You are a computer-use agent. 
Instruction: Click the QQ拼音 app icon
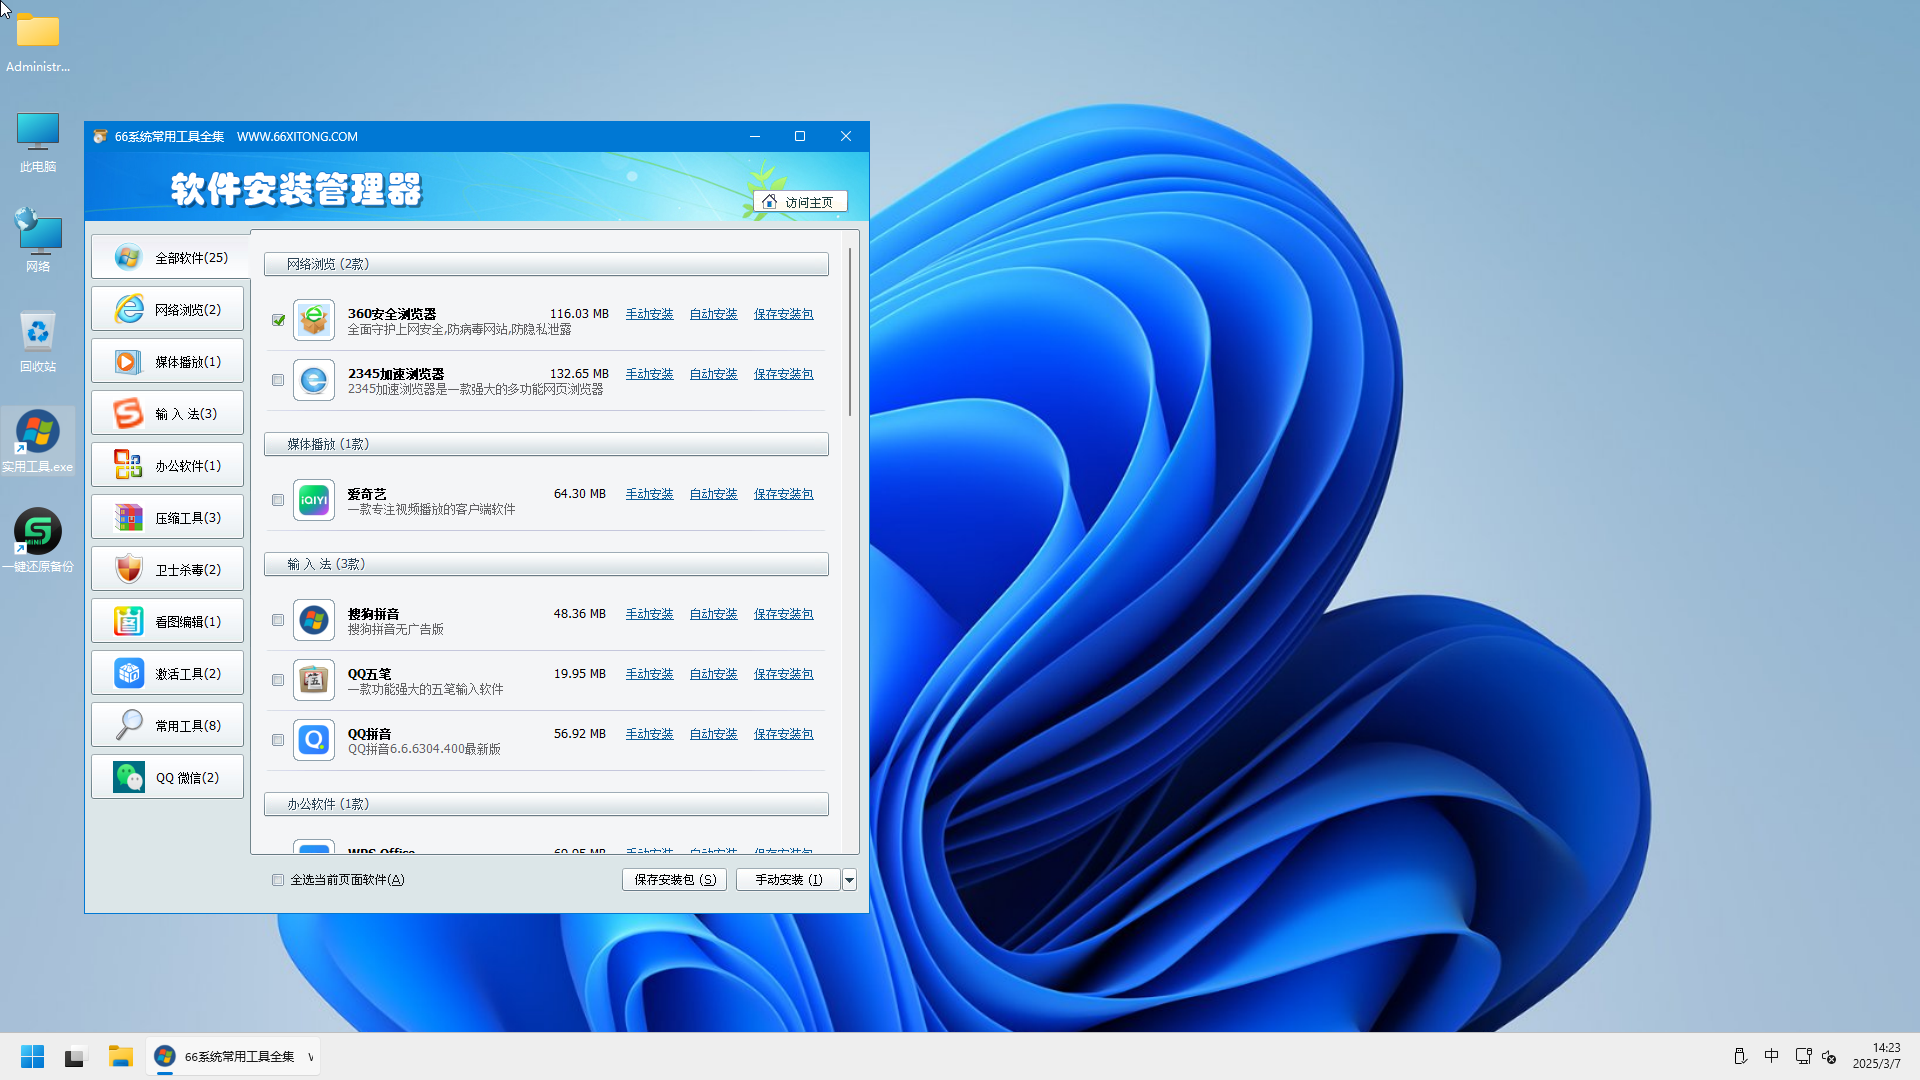314,740
